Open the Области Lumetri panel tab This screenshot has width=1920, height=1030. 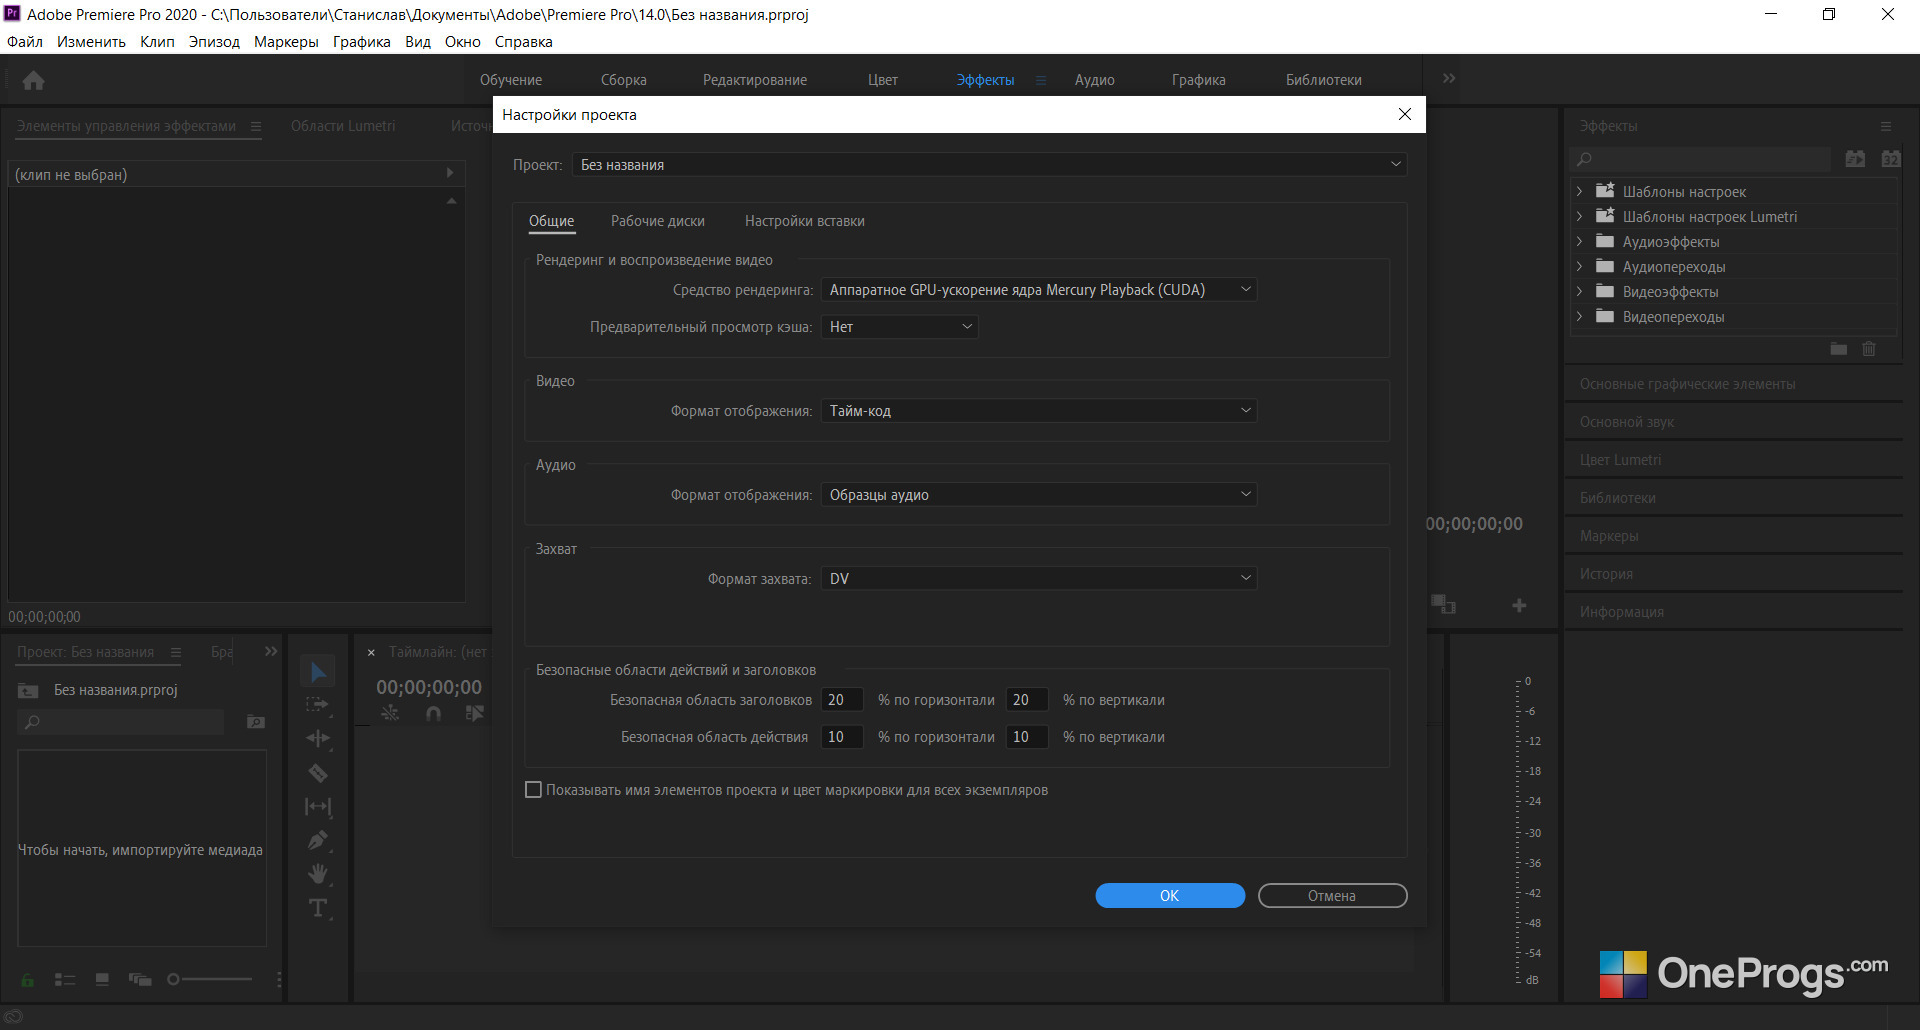[x=343, y=126]
